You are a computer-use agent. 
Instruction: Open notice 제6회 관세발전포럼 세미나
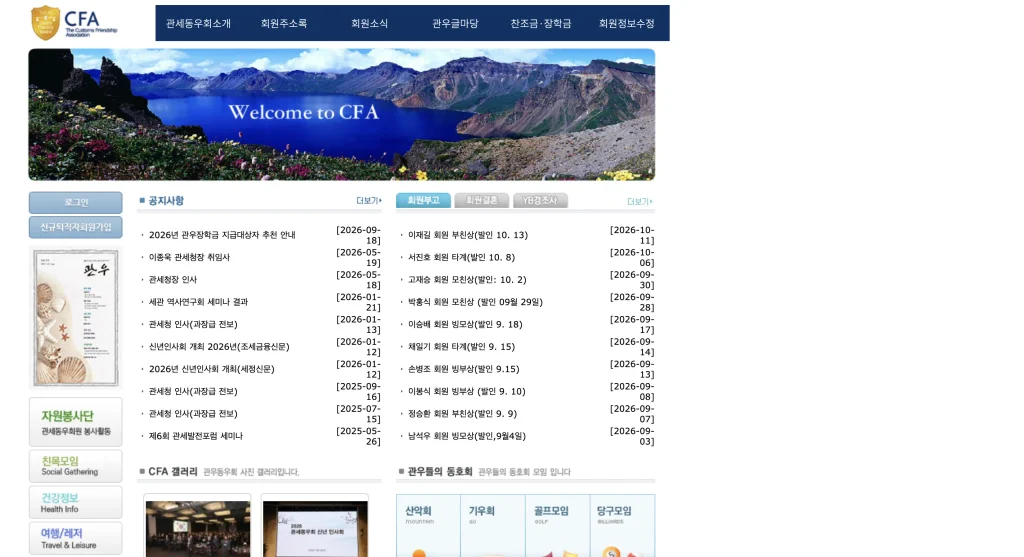(196, 436)
